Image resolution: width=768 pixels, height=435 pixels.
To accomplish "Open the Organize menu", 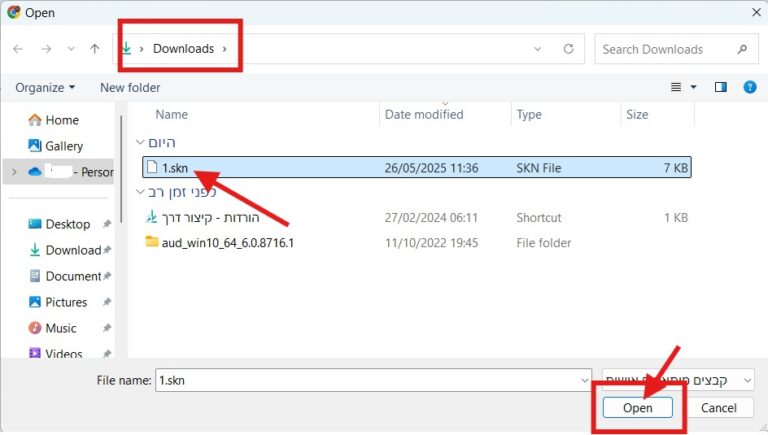I will point(45,88).
